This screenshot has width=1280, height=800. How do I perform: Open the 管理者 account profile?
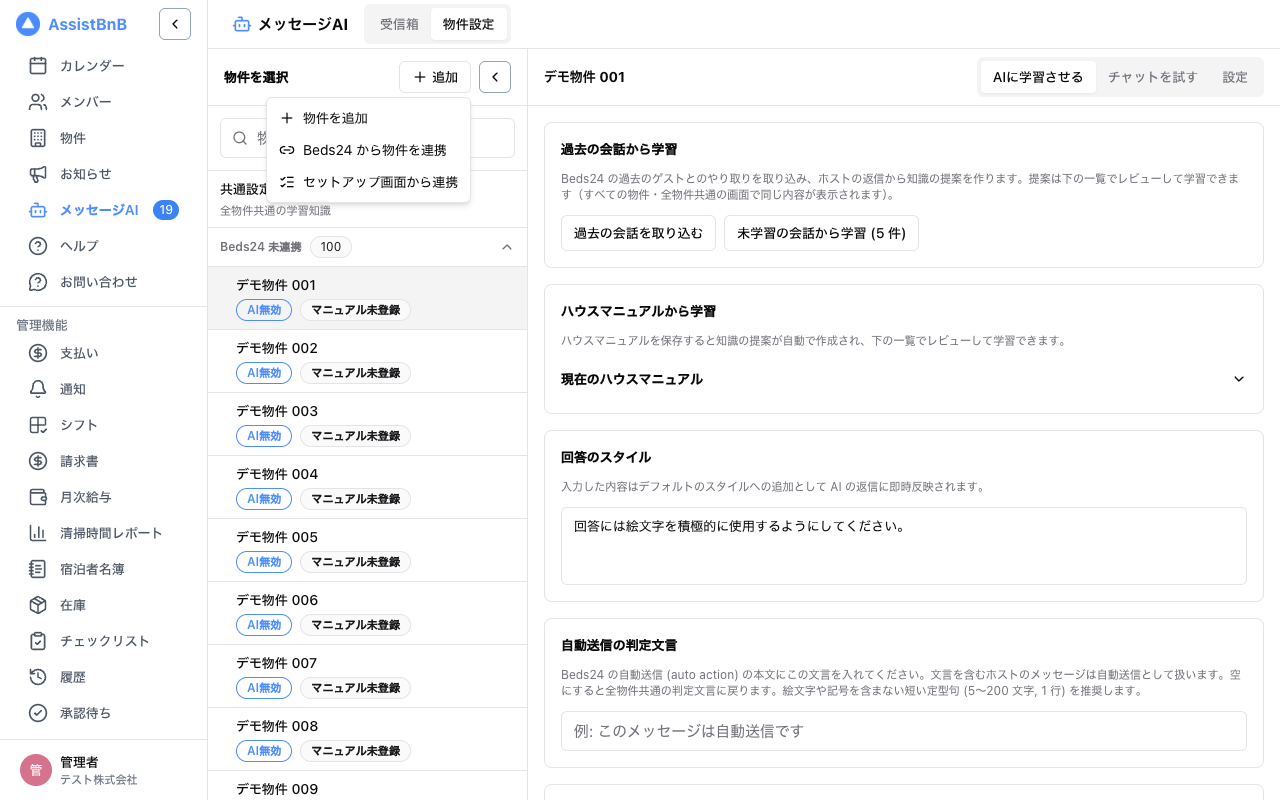tap(104, 770)
